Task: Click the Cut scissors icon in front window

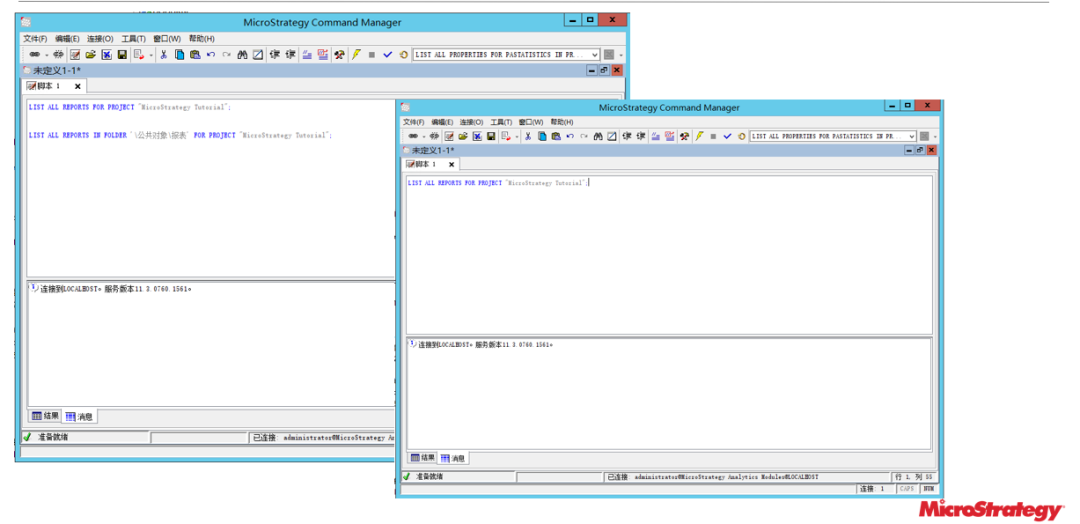Action: [528, 136]
